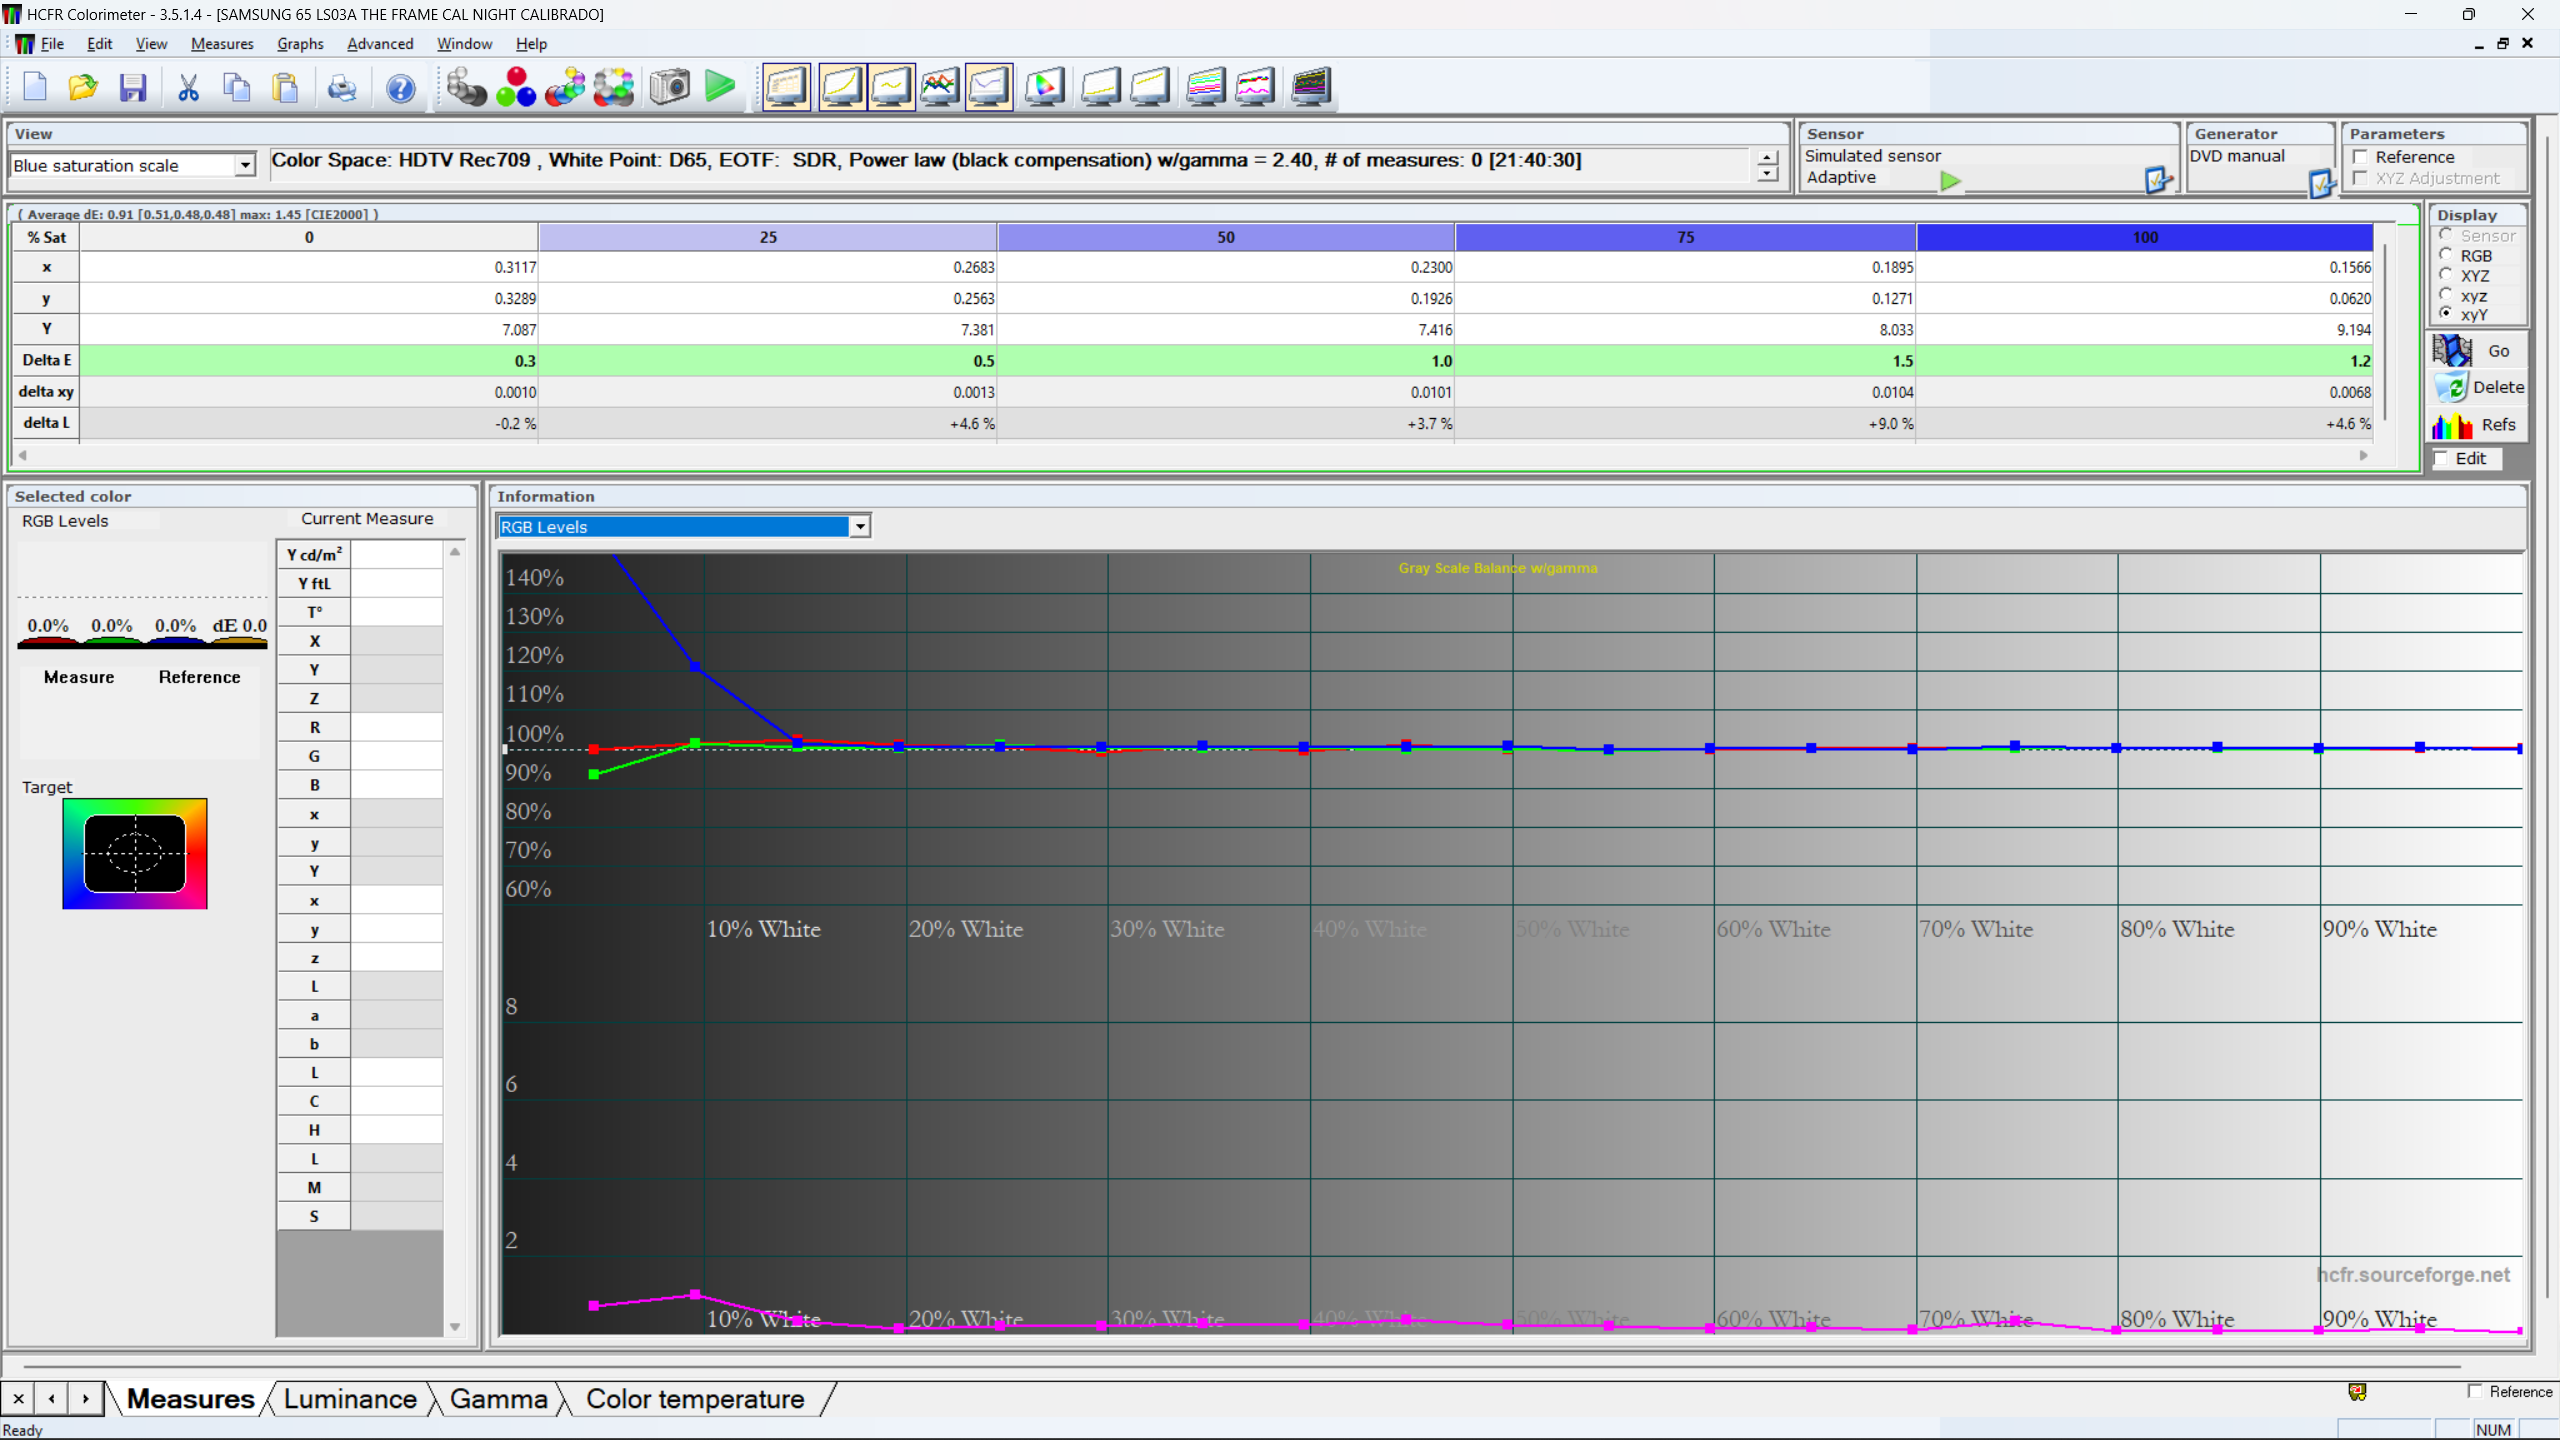The width and height of the screenshot is (2560, 1440).
Task: Expand the RGB Levels information dropdown
Action: pyautogui.click(x=859, y=527)
